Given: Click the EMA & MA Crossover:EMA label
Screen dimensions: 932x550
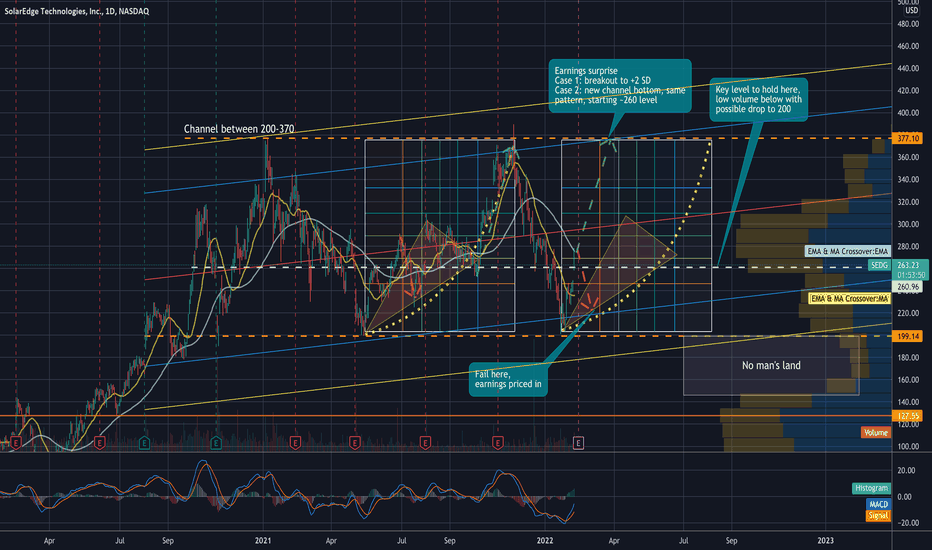Looking at the screenshot, I should [x=848, y=252].
